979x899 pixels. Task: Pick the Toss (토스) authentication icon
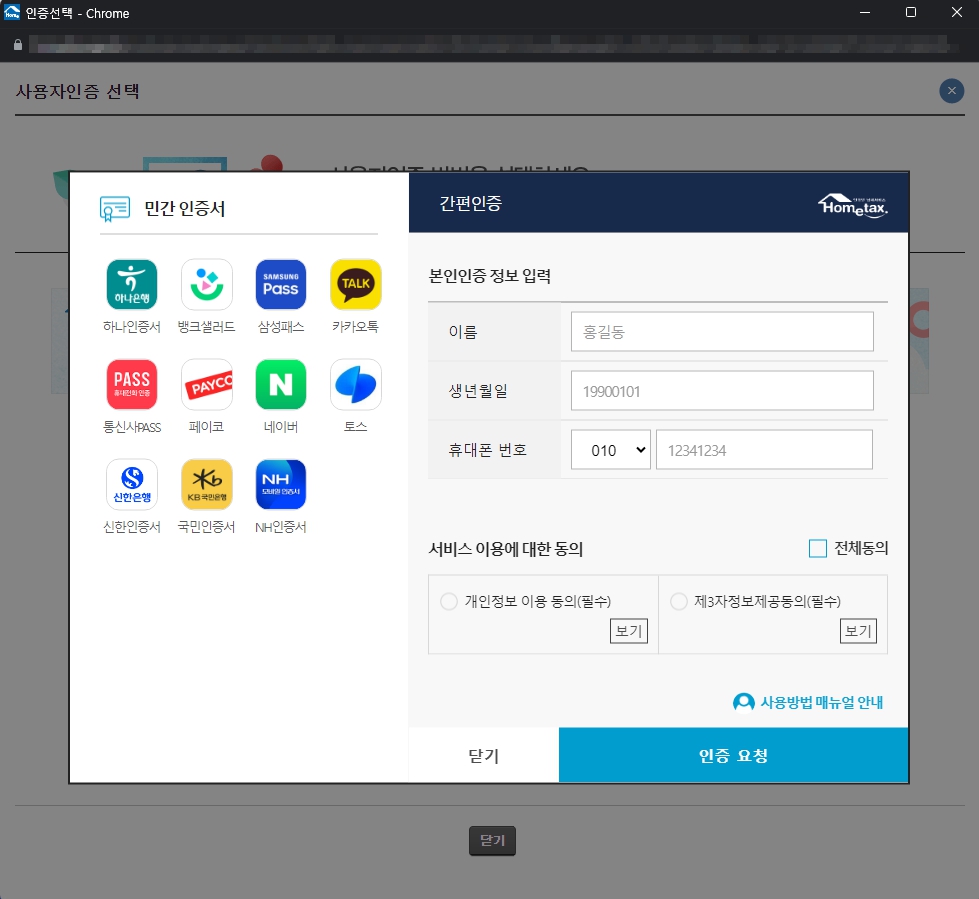tap(356, 385)
